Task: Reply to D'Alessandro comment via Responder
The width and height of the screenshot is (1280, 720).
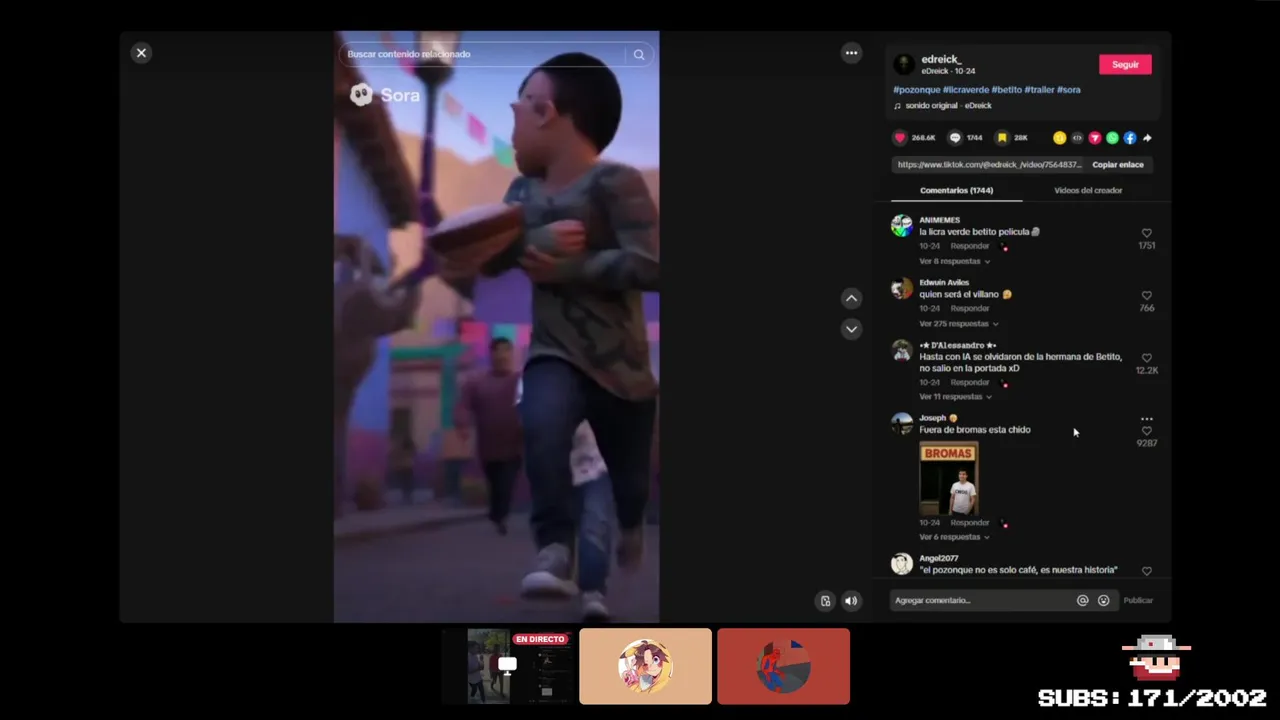Action: pos(970,383)
